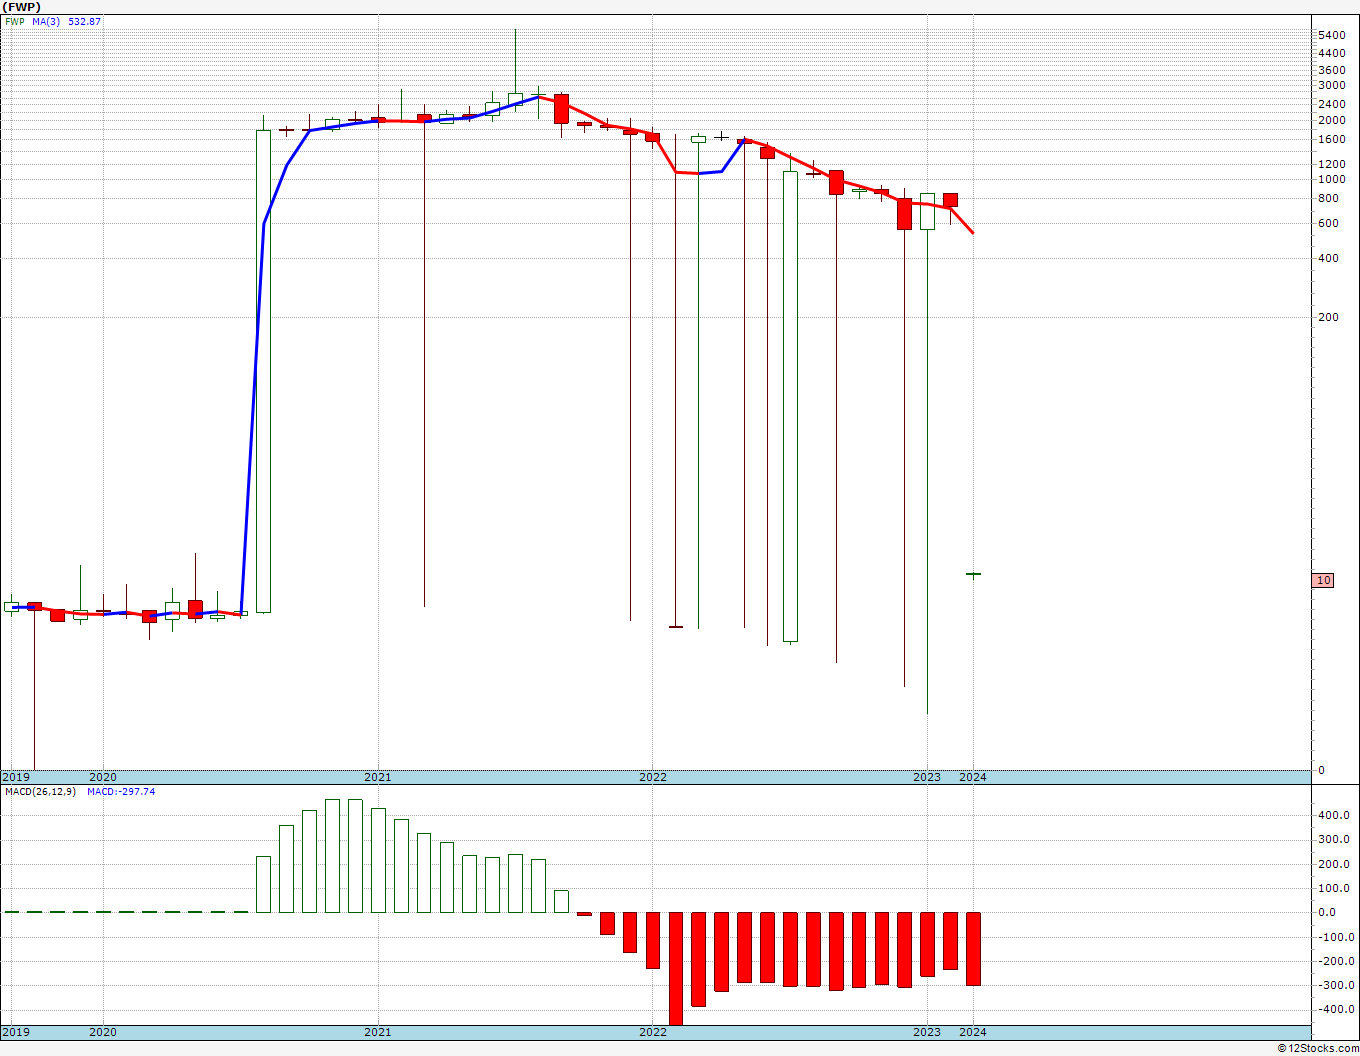Click the "800" price axis label
Screen dimensions: 1360x1056
1328,198
